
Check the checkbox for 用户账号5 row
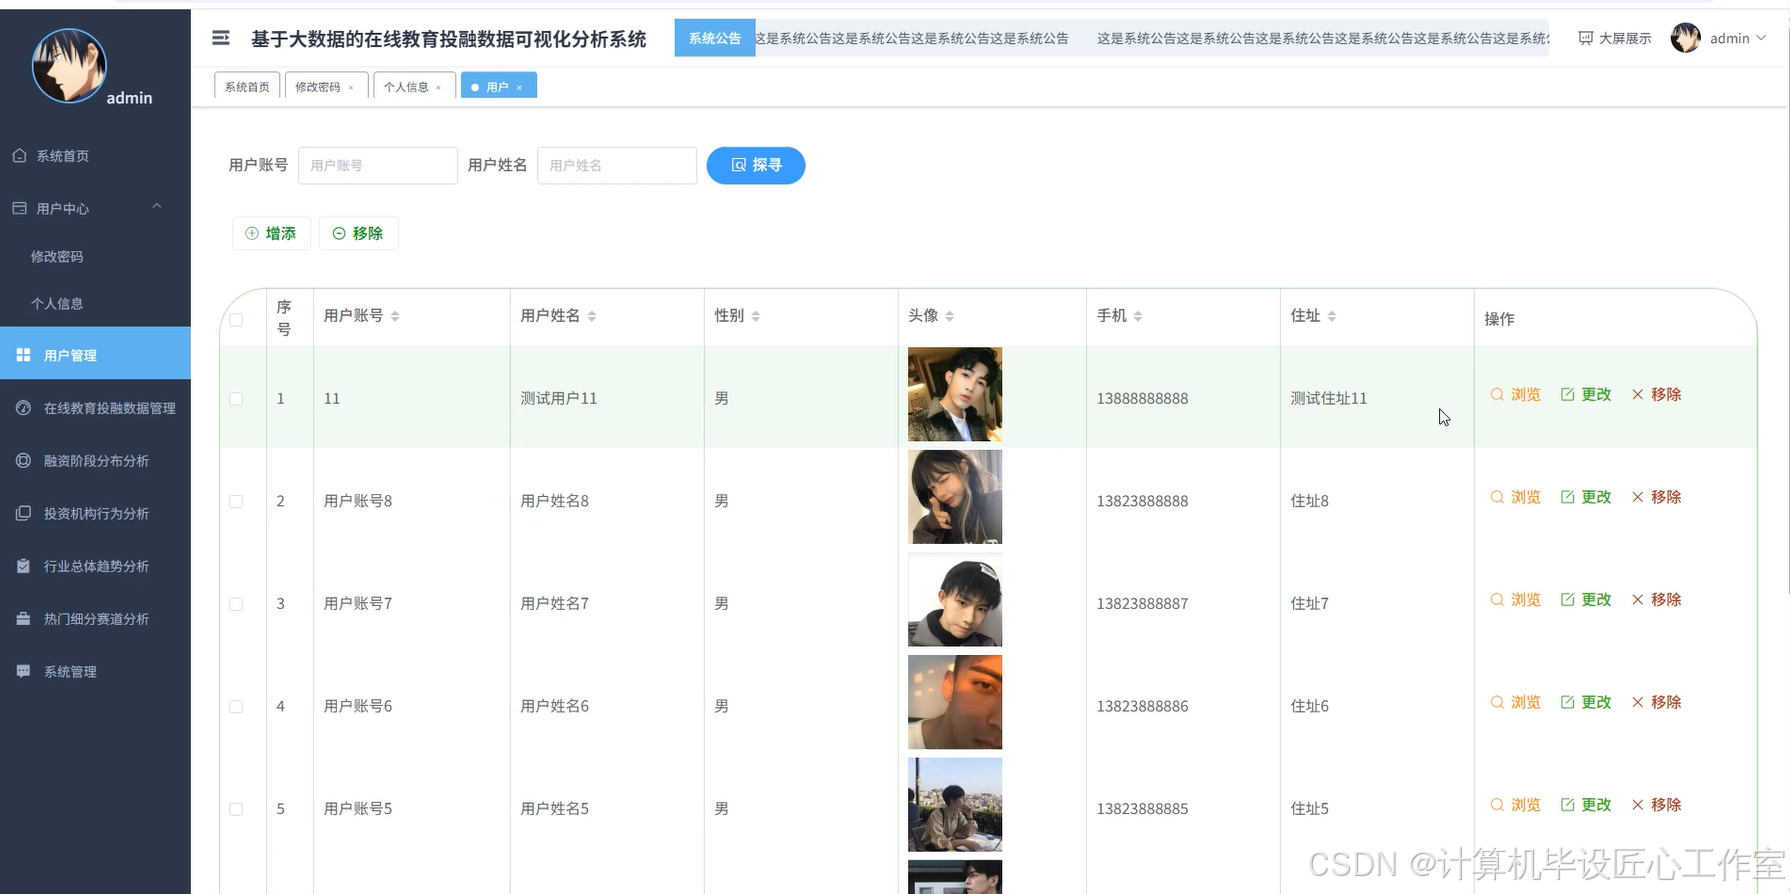pos(236,809)
